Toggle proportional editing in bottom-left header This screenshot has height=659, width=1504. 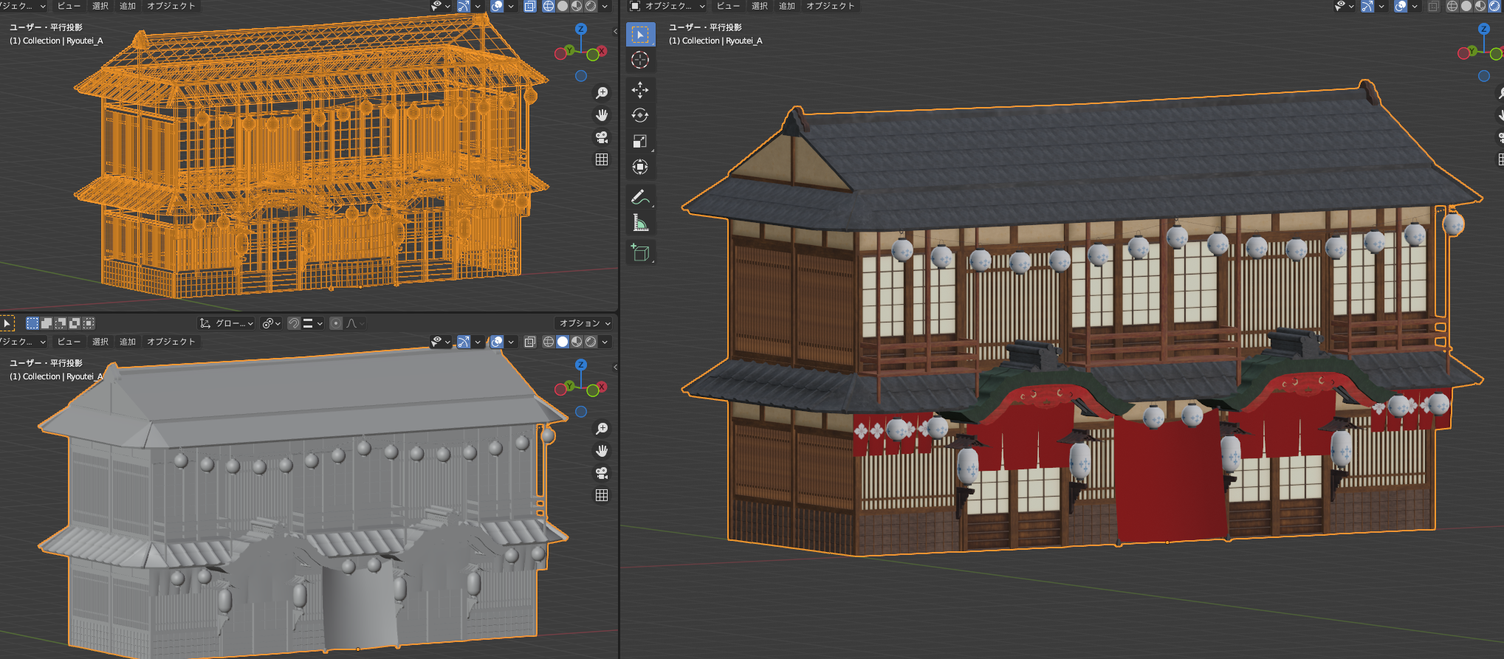coord(336,323)
